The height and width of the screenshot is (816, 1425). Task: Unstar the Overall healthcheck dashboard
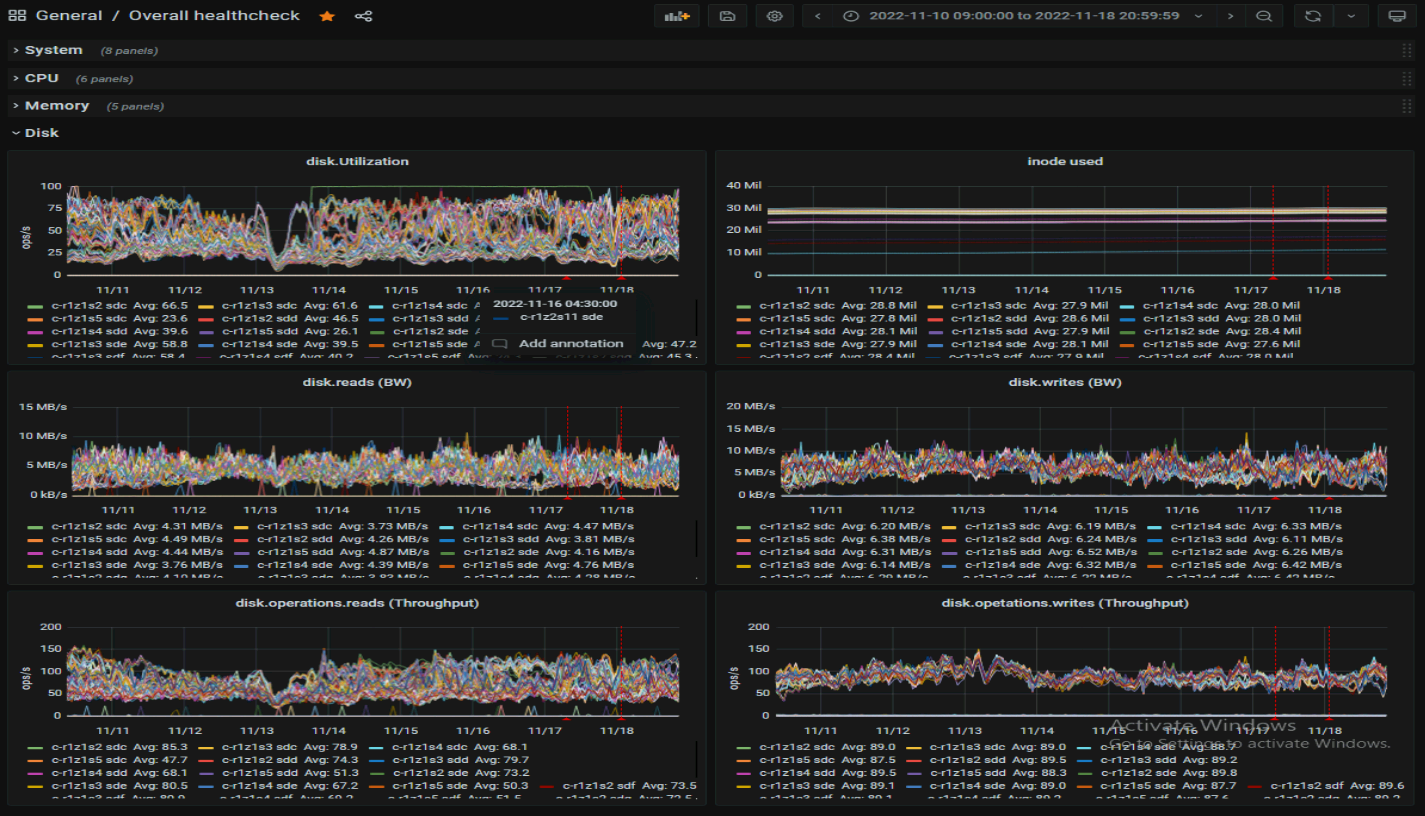tap(327, 16)
